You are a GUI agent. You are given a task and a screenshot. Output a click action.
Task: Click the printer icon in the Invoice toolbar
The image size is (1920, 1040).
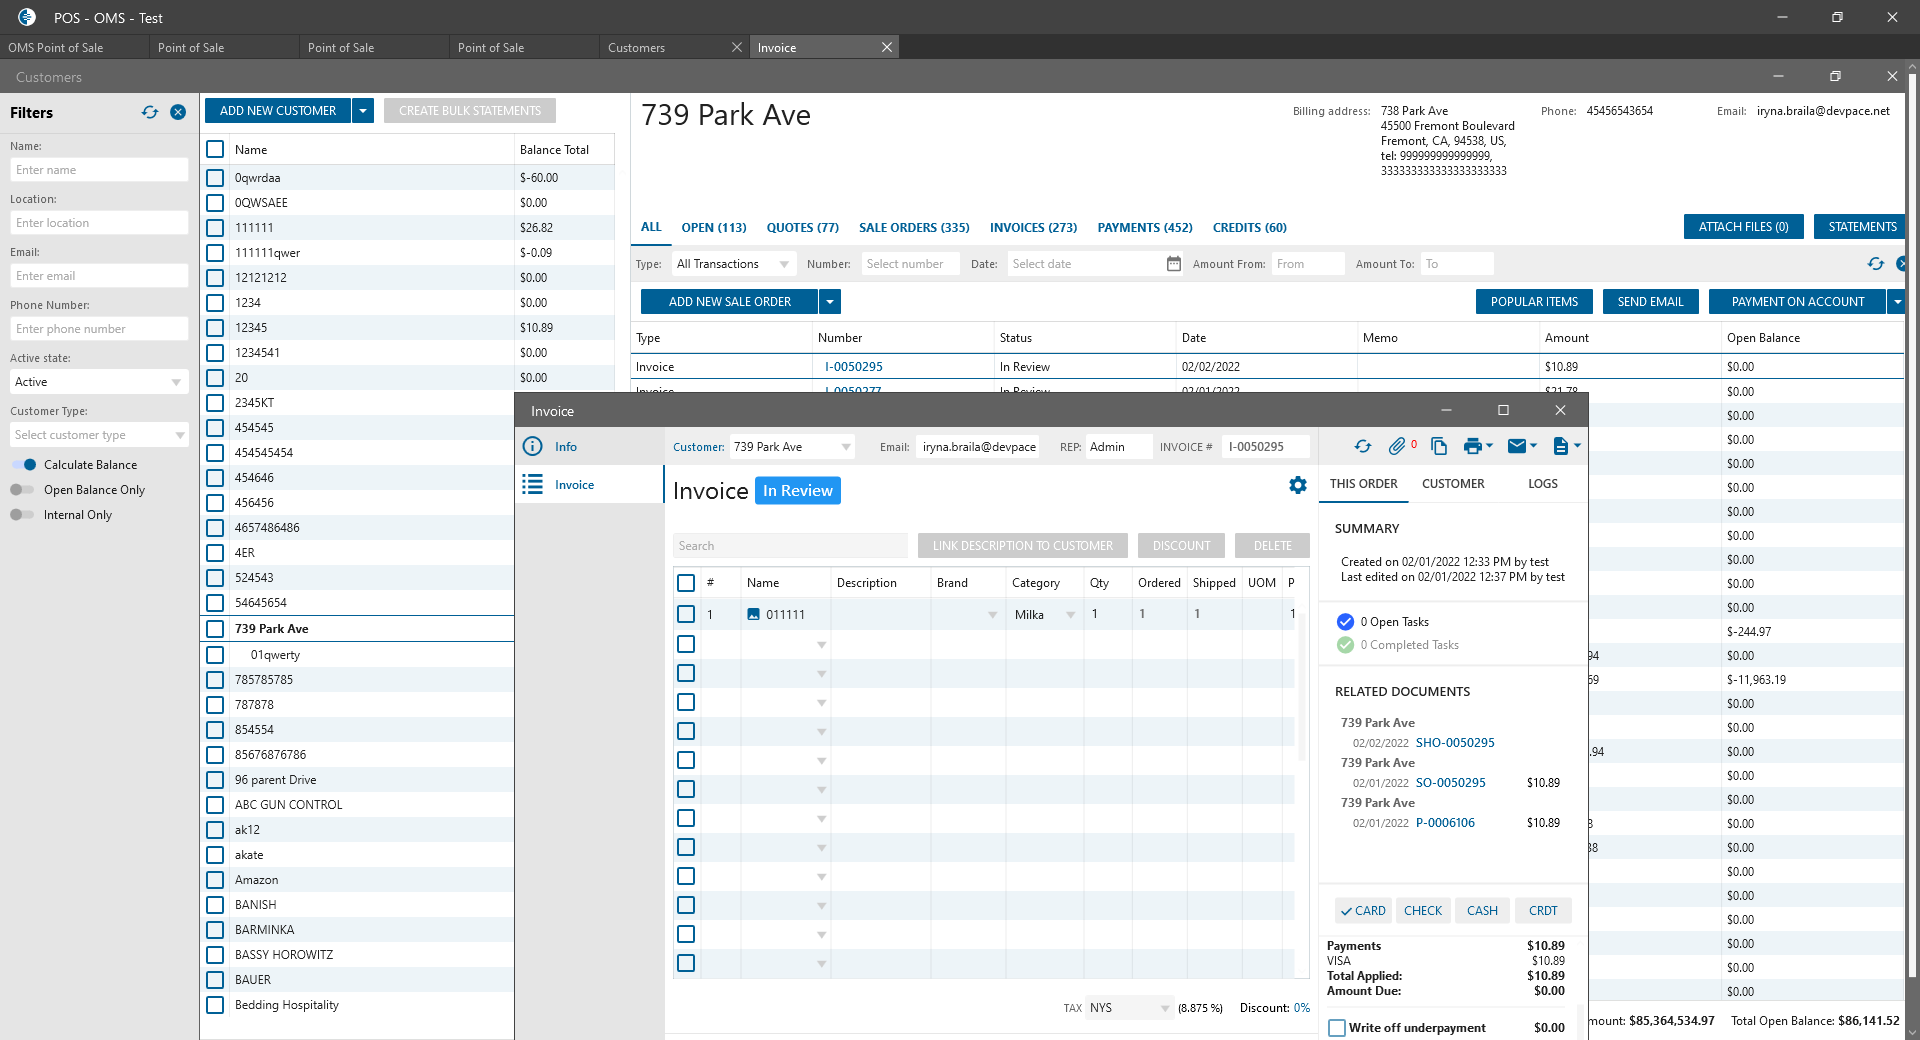(1472, 447)
